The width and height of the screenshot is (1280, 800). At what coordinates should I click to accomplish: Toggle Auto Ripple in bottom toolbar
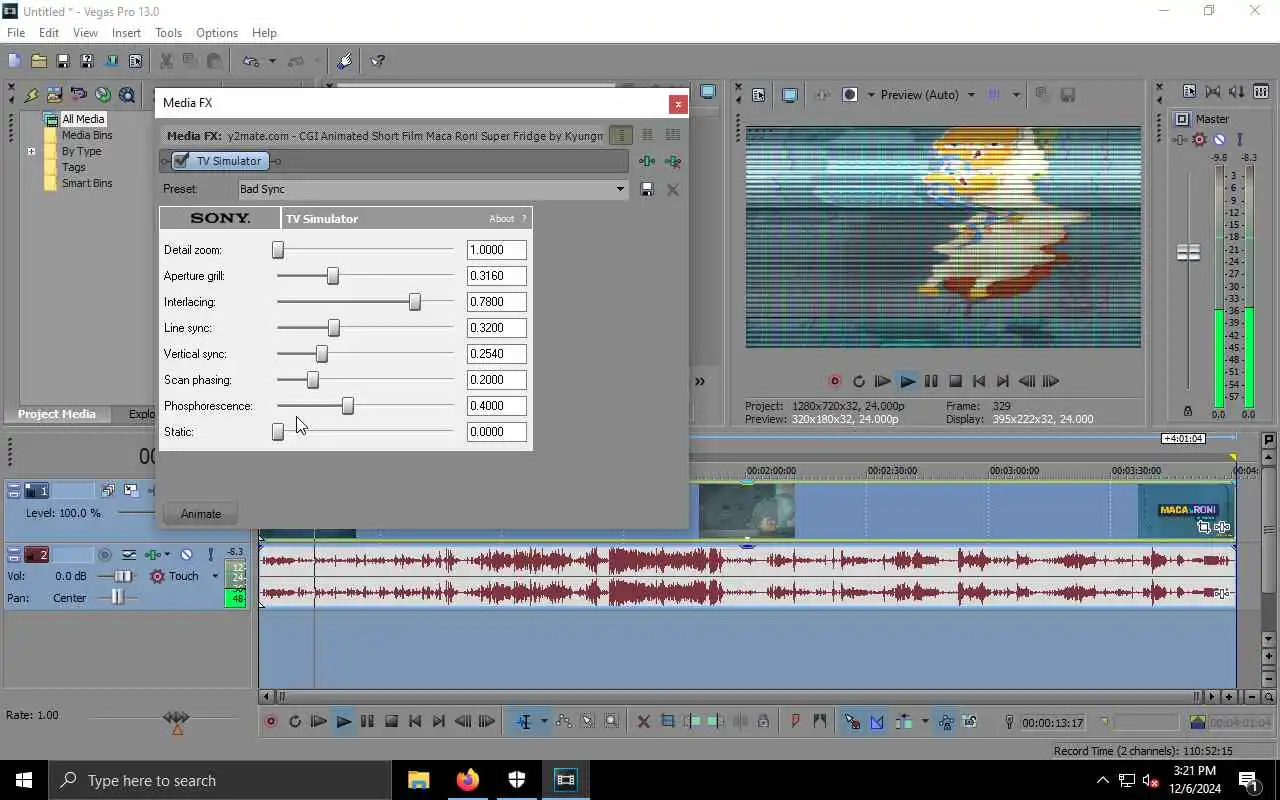click(904, 721)
